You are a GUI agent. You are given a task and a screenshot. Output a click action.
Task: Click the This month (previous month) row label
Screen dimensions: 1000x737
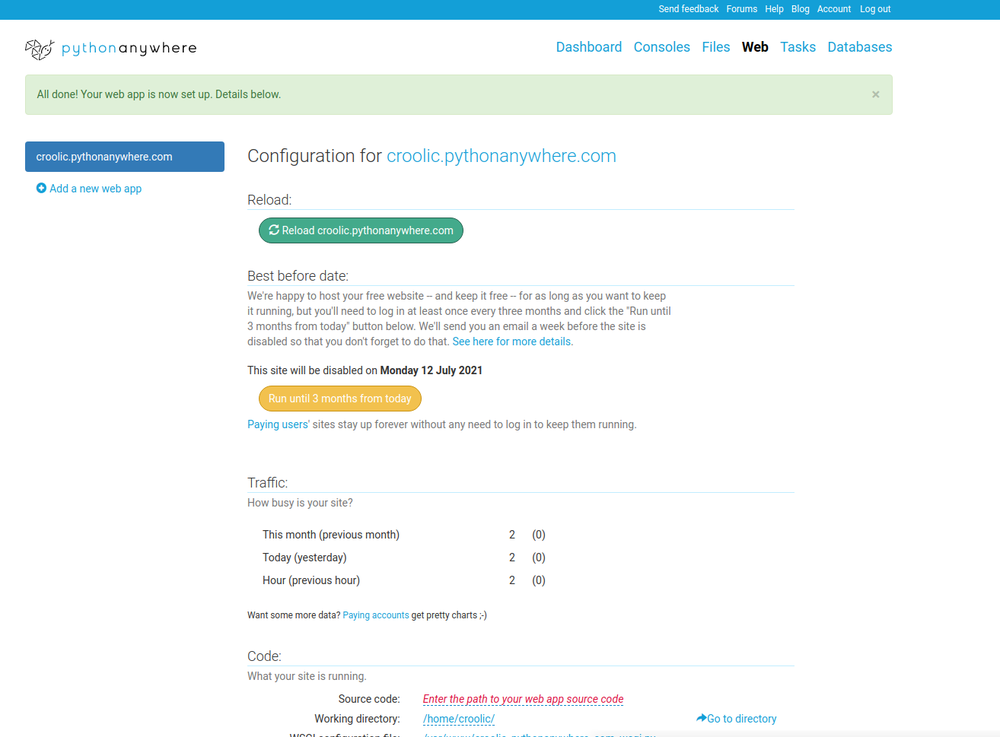tap(331, 535)
